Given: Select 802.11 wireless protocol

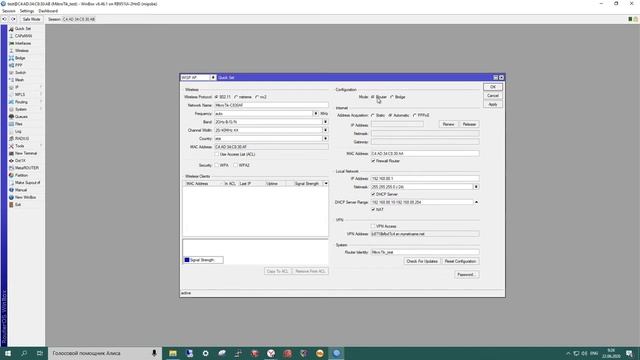Looking at the screenshot, I should click(x=216, y=97).
